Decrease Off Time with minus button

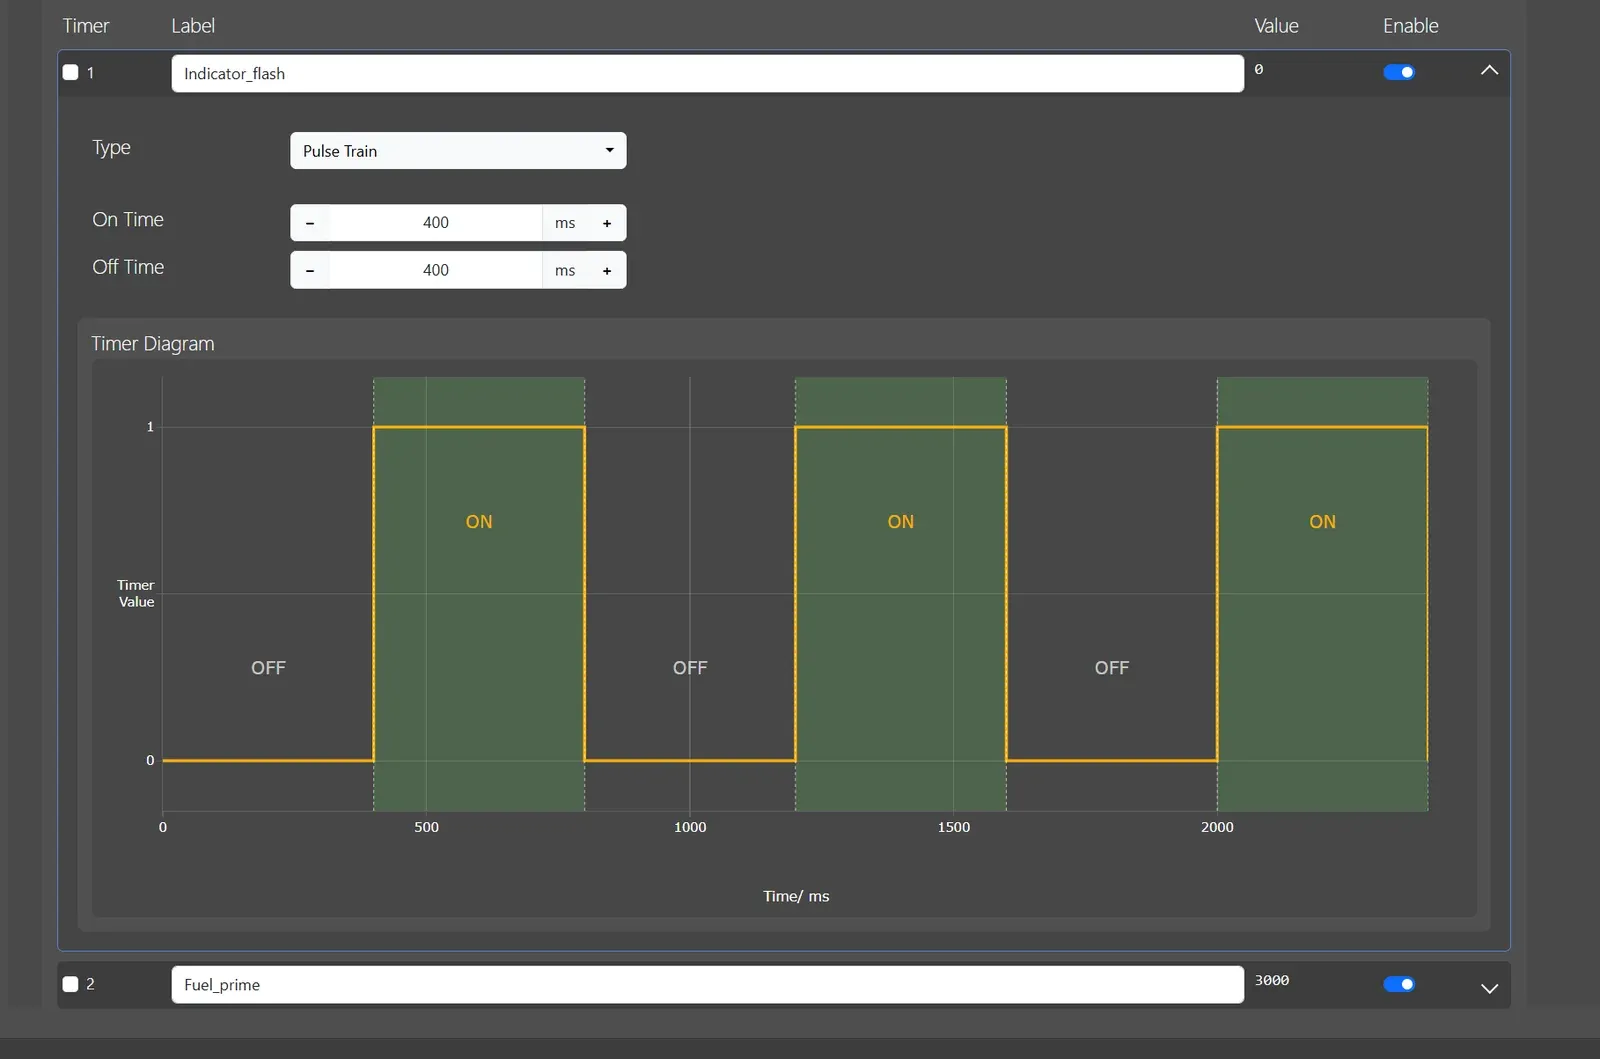tap(310, 270)
